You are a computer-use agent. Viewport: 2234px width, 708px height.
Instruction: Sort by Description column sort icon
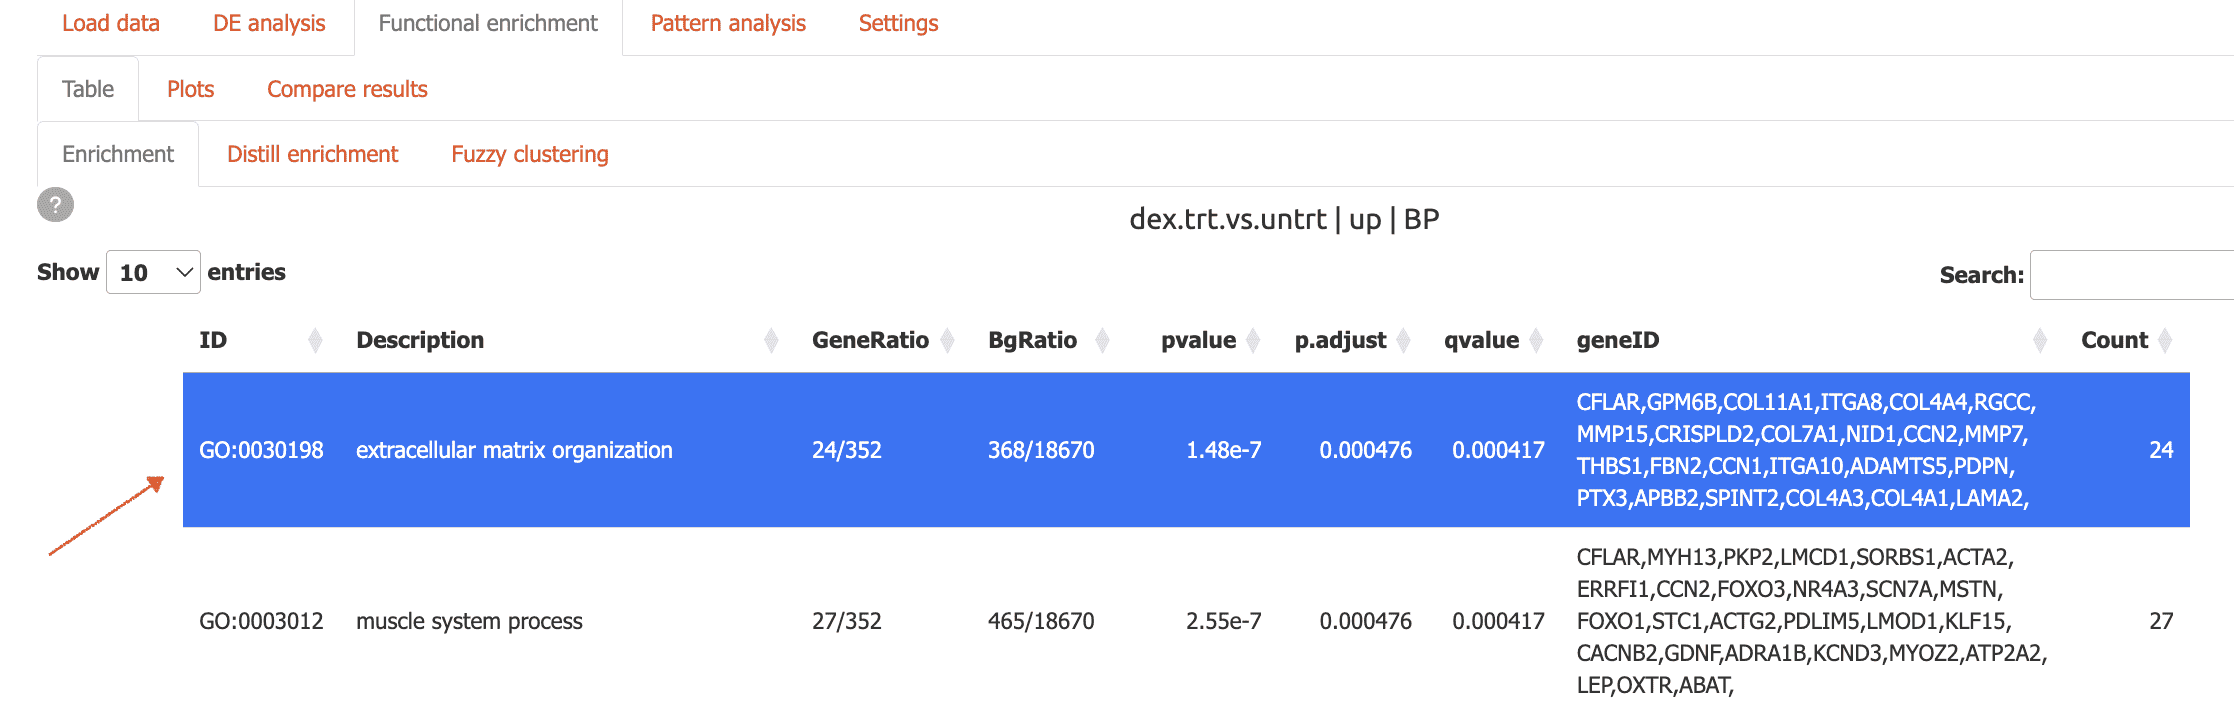(771, 341)
